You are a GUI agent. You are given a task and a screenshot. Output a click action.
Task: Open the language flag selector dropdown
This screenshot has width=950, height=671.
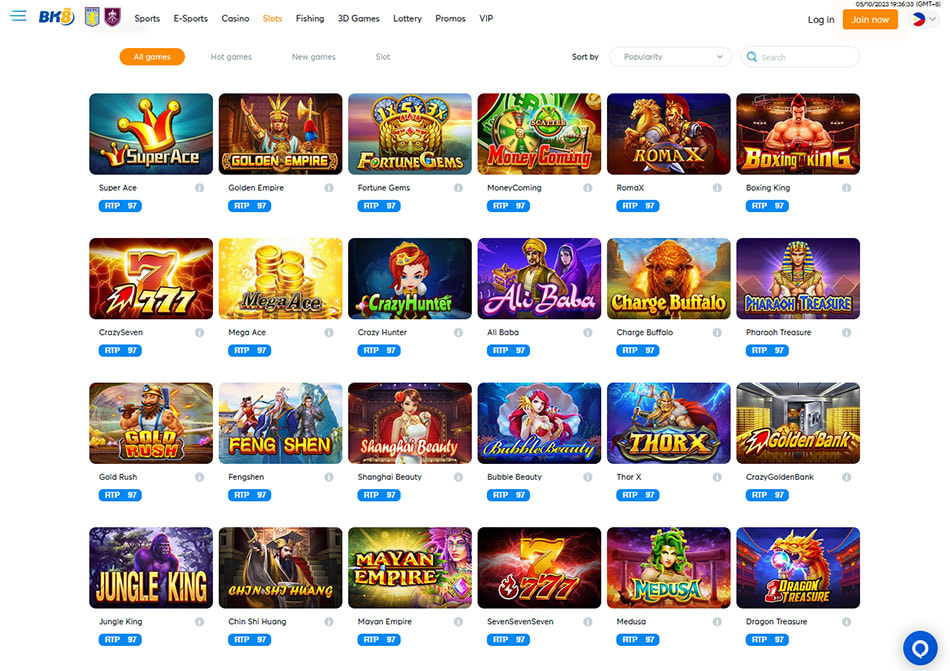coord(925,19)
